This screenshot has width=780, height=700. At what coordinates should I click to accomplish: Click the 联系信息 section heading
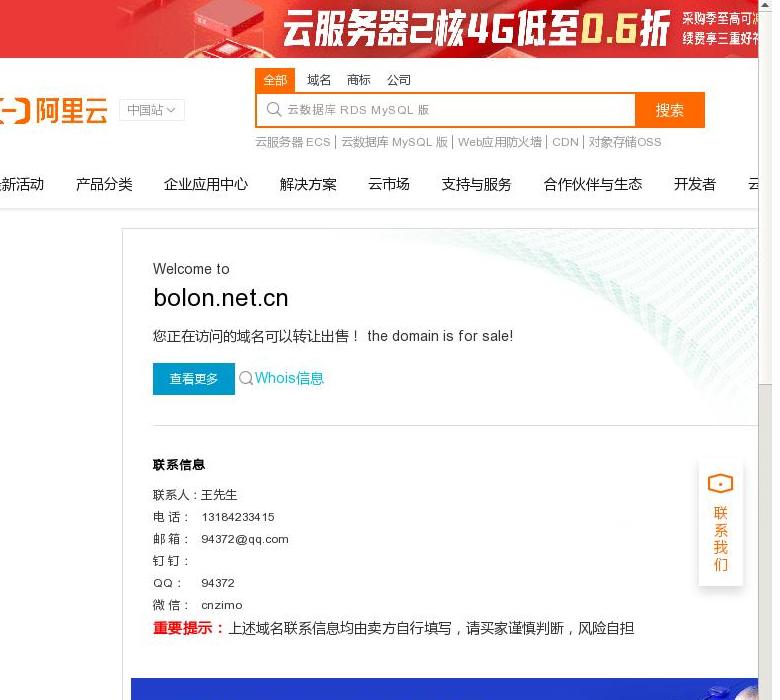click(179, 465)
